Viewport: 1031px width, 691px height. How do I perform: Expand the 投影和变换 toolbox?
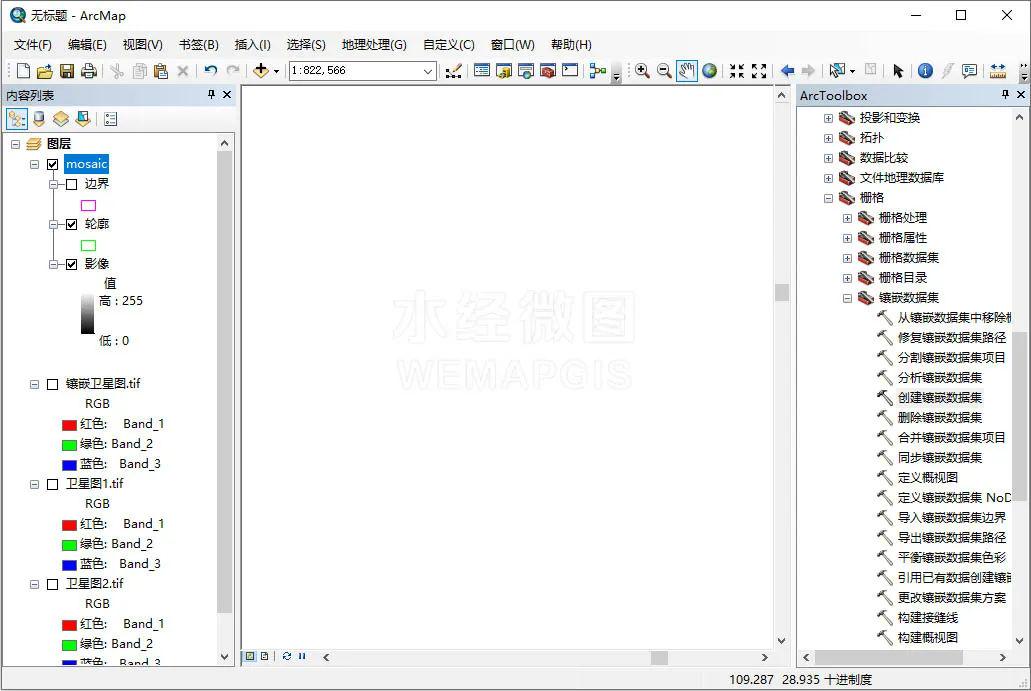[x=828, y=118]
